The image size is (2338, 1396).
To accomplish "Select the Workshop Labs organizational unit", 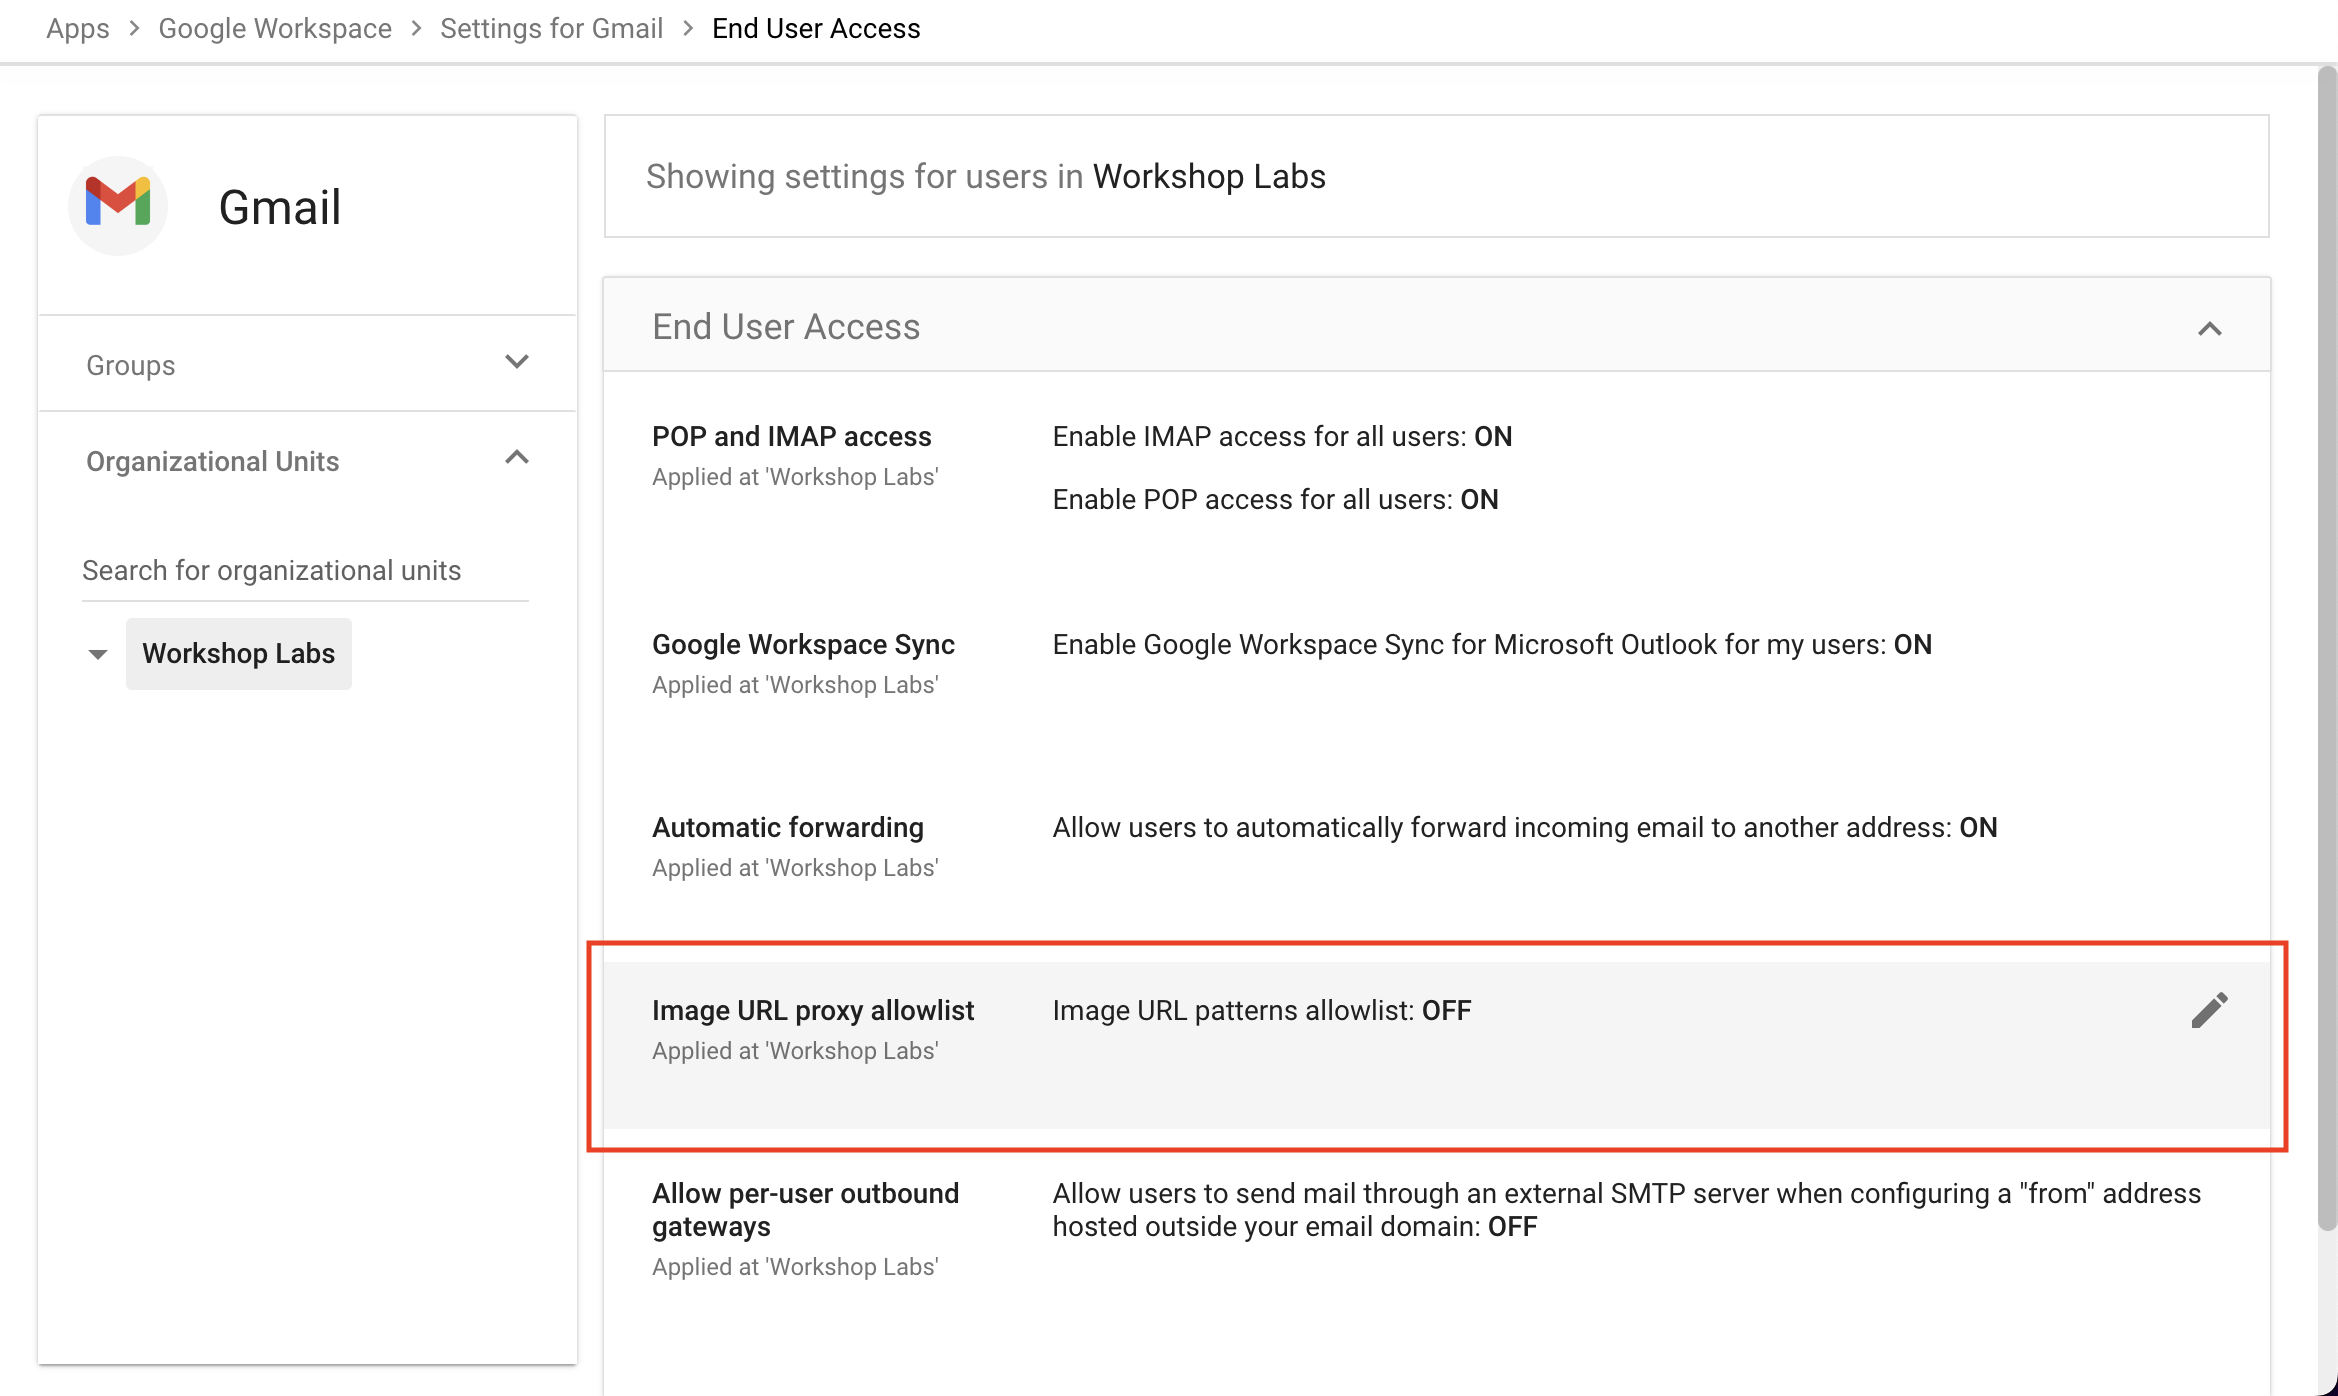I will [238, 654].
